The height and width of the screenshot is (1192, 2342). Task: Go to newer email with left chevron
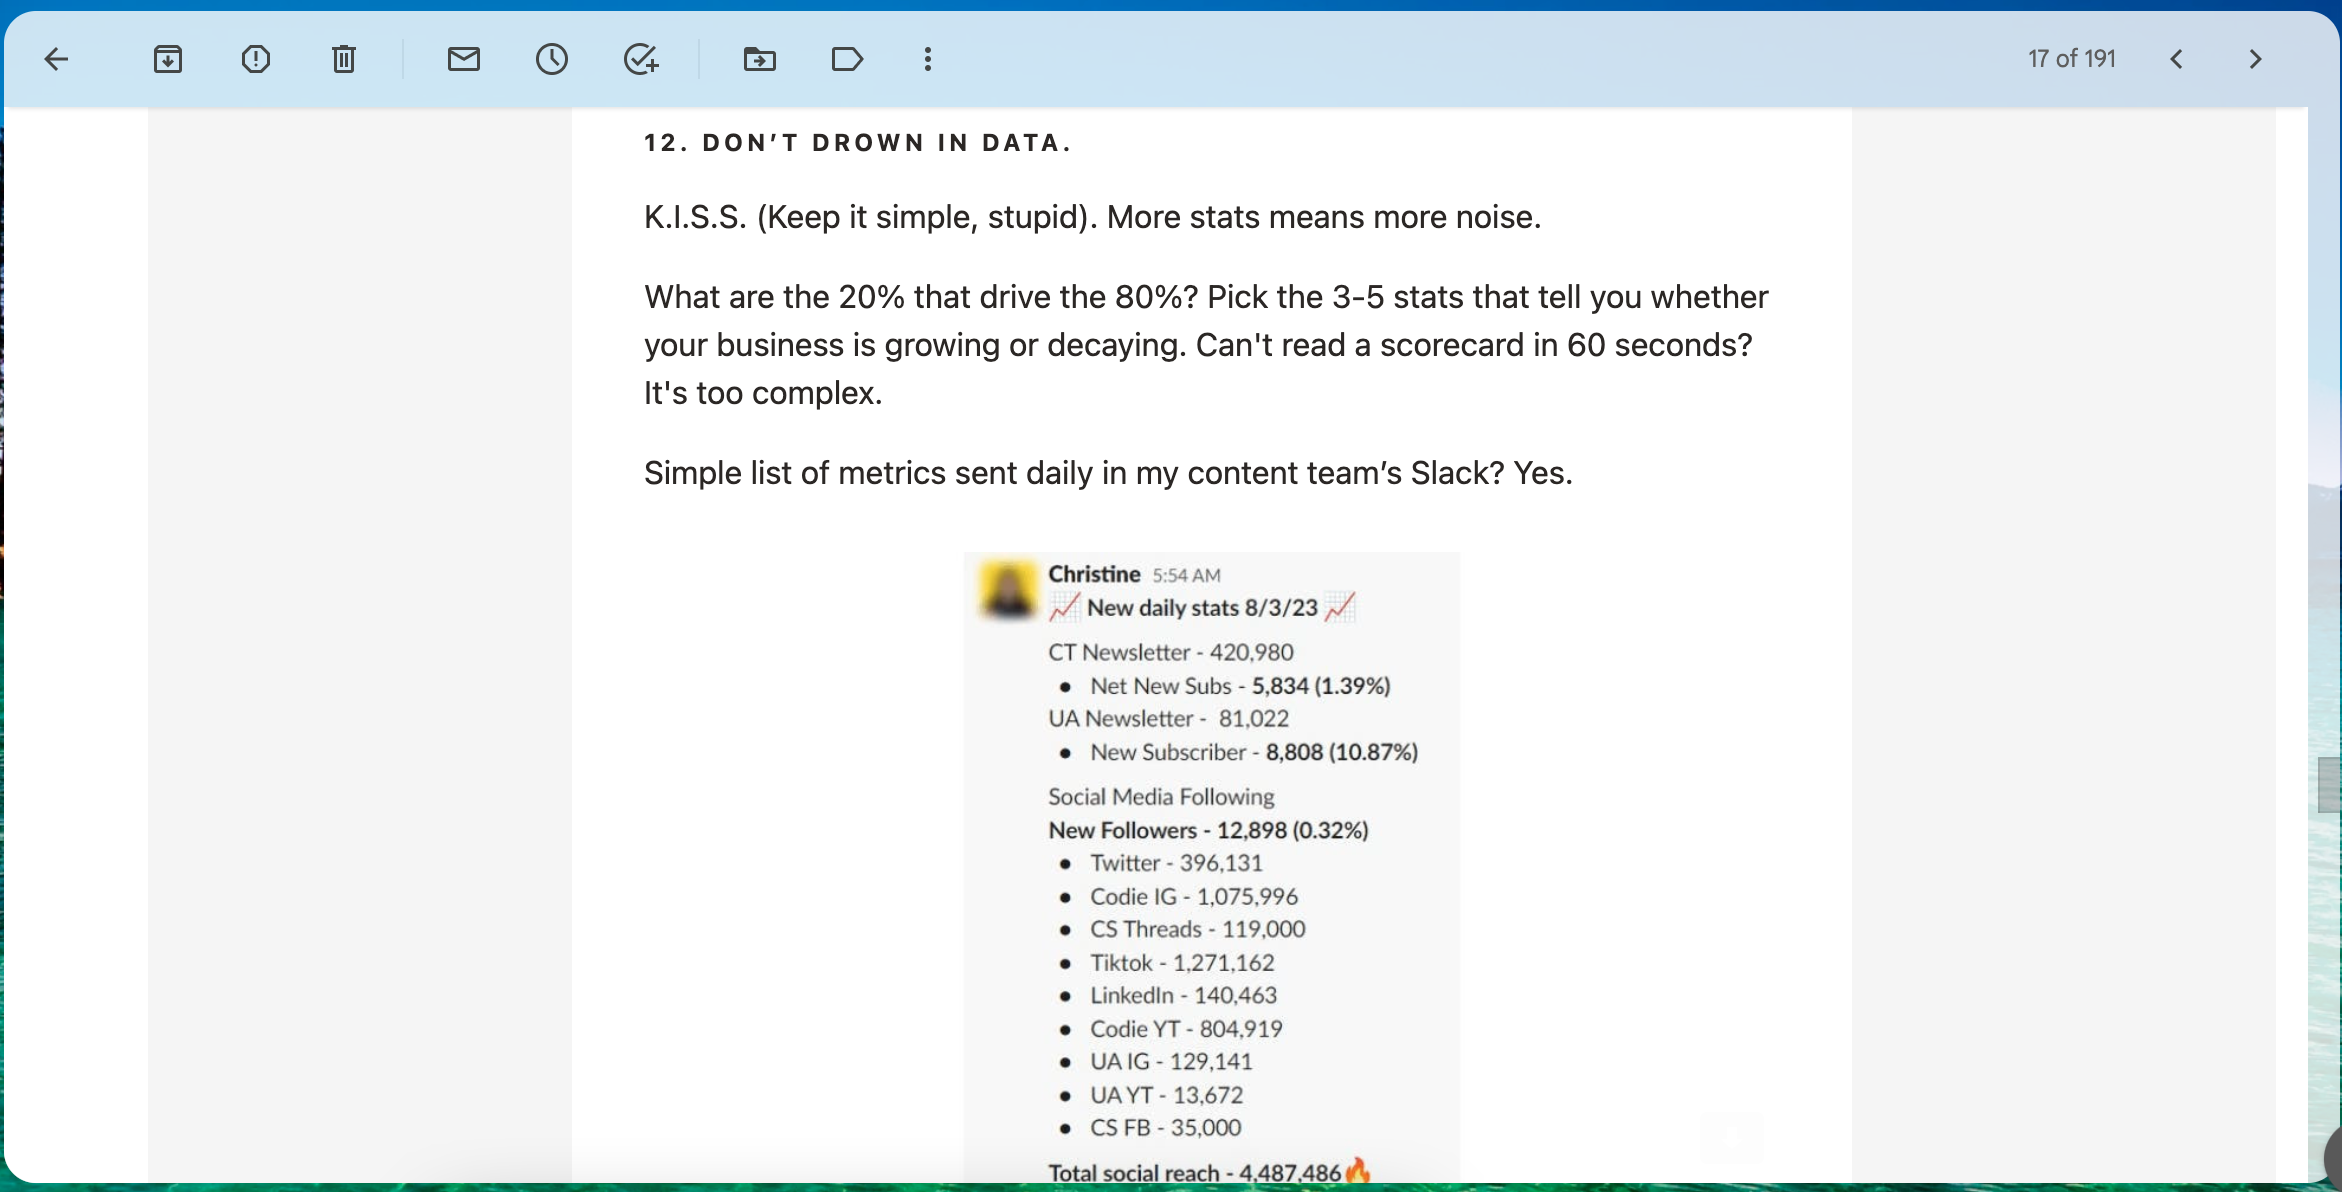2177,59
